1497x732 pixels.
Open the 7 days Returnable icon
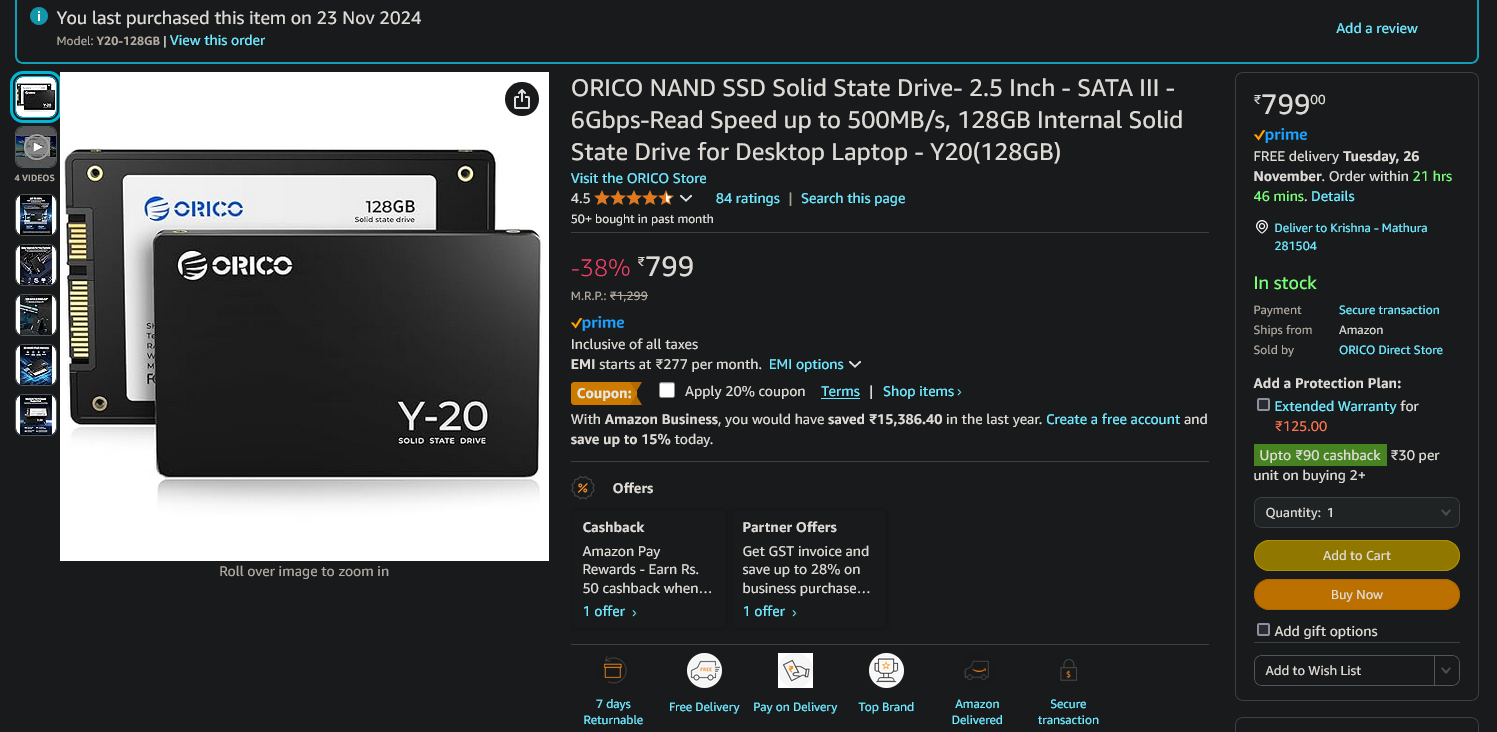point(613,670)
